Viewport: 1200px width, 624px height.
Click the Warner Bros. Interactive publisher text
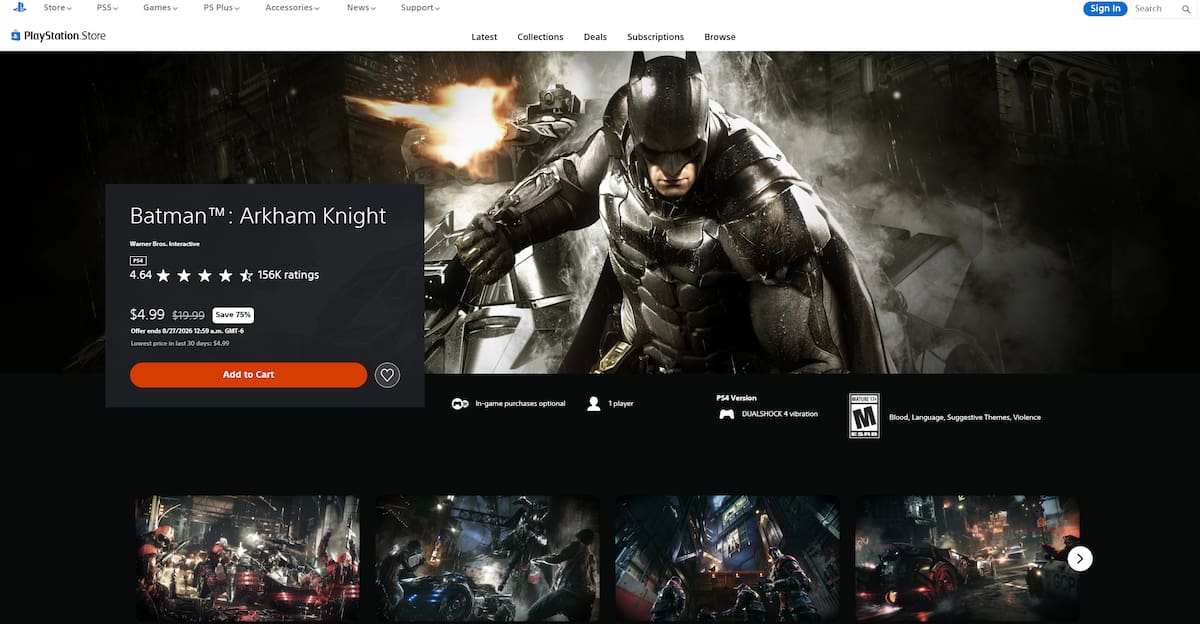click(x=164, y=244)
